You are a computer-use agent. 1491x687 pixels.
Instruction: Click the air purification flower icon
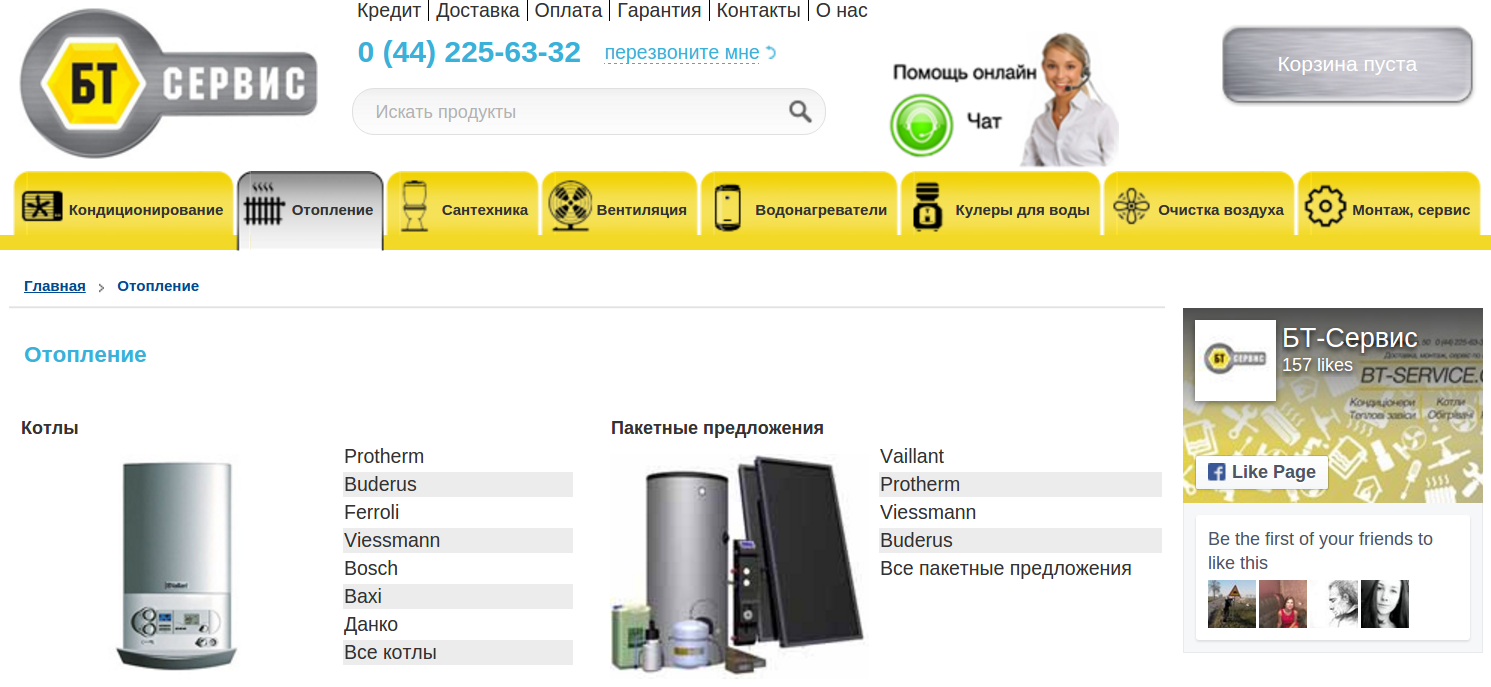coord(1132,208)
